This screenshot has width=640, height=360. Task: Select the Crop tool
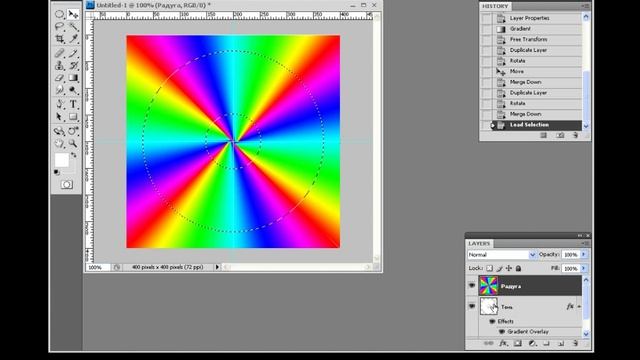(60, 39)
